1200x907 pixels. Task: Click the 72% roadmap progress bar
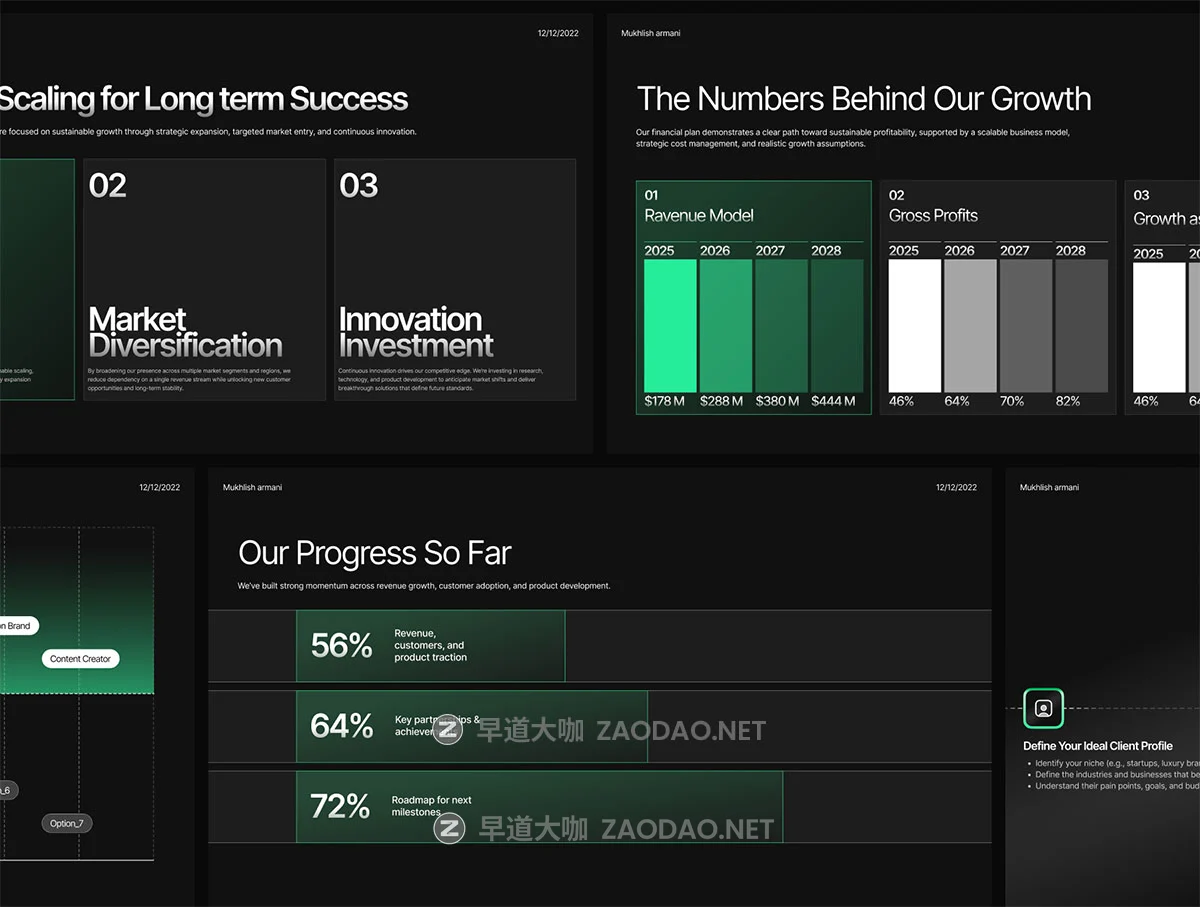click(x=539, y=806)
